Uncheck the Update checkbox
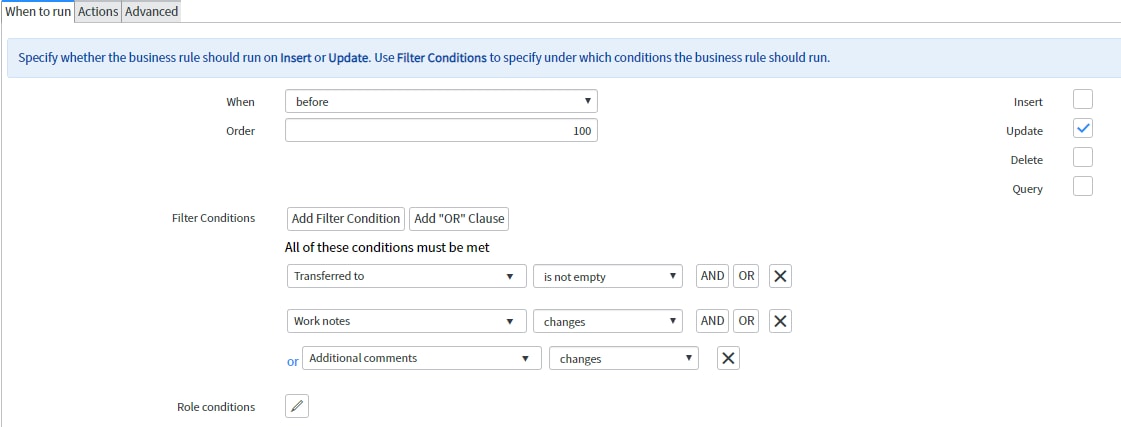 click(1082, 129)
